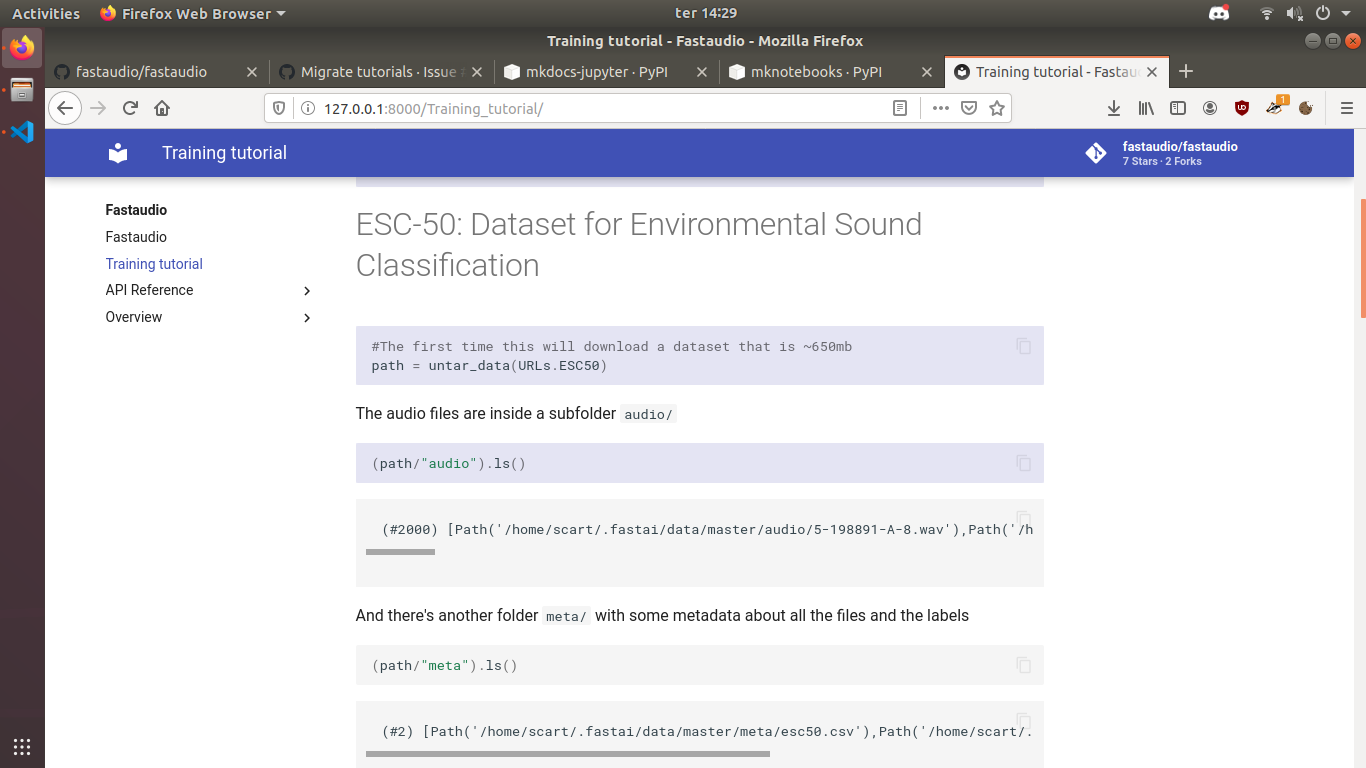Open the fastaudio/fastaudio repository link
The height and width of the screenshot is (768, 1366).
[1180, 146]
